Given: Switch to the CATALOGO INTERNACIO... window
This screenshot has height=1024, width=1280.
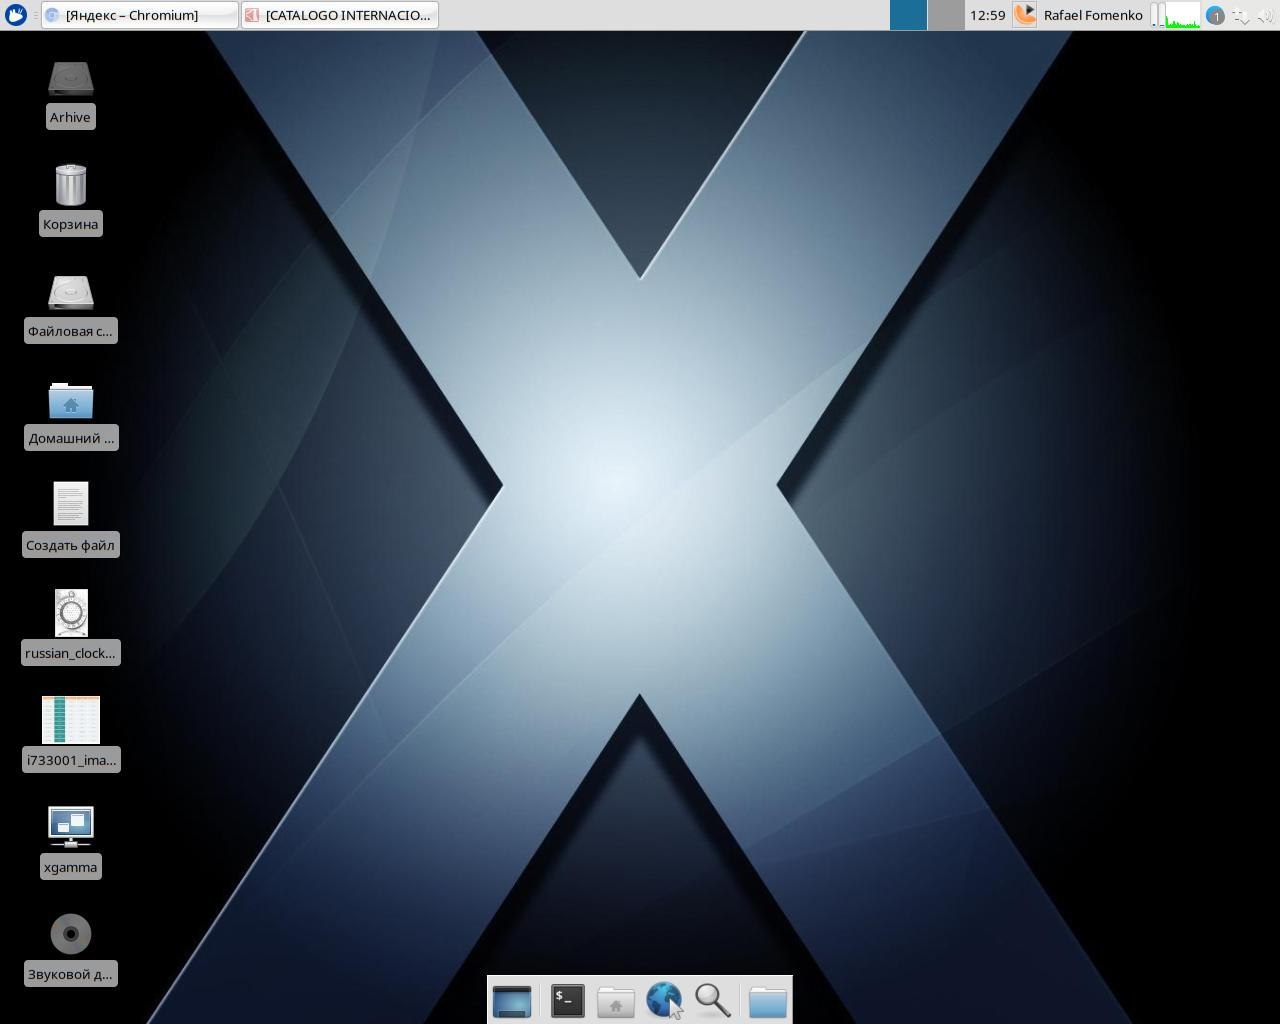Looking at the screenshot, I should 340,15.
